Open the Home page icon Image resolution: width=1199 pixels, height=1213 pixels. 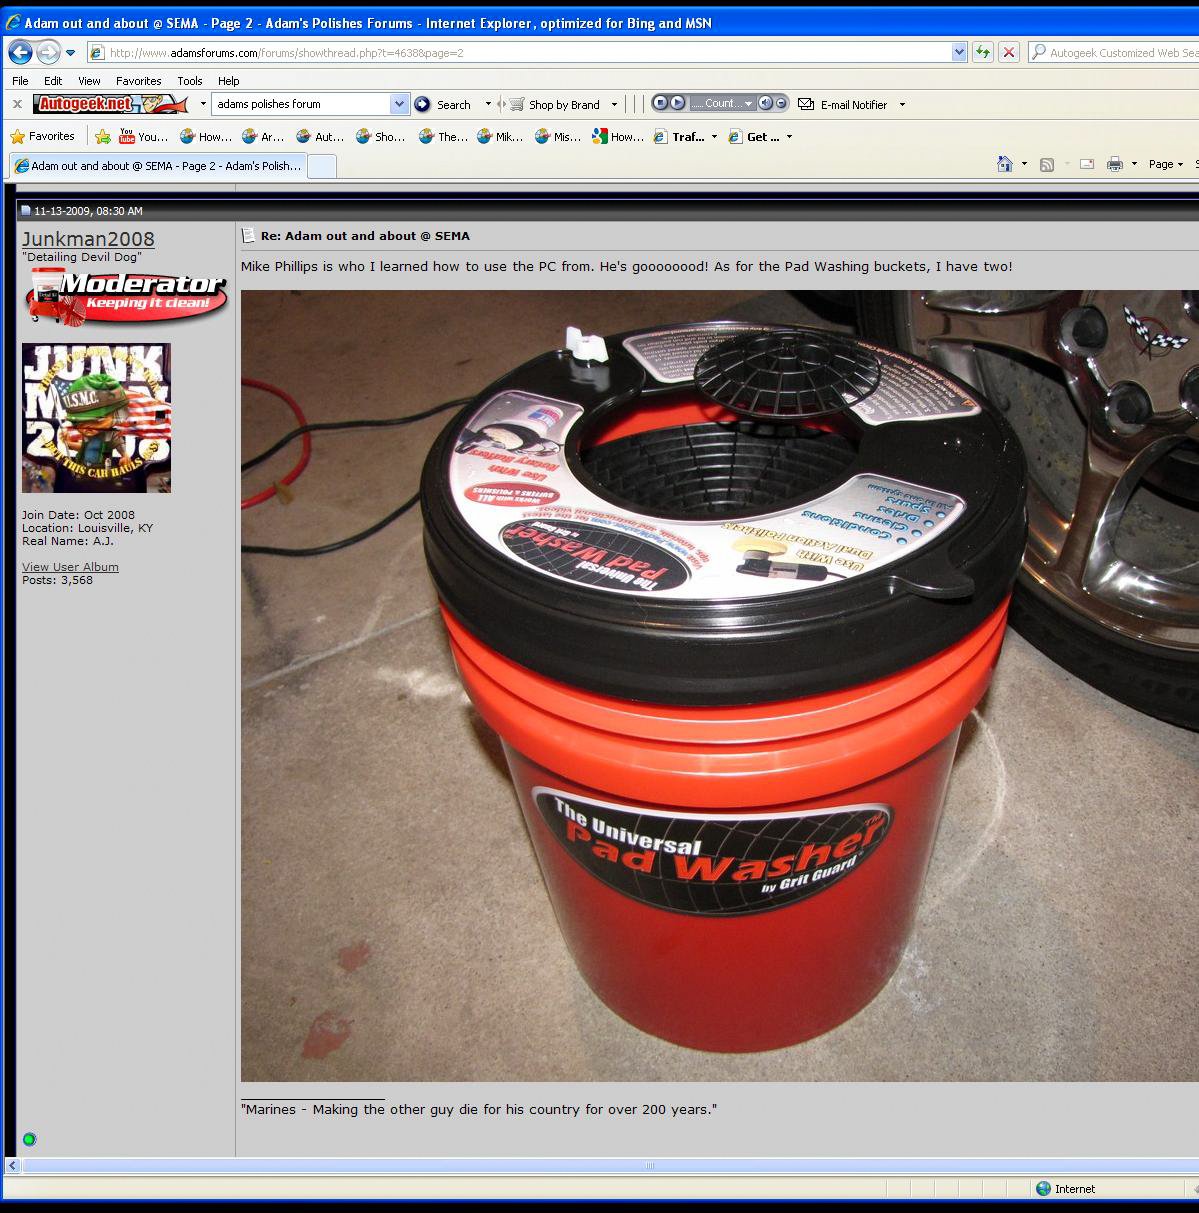(x=1005, y=165)
